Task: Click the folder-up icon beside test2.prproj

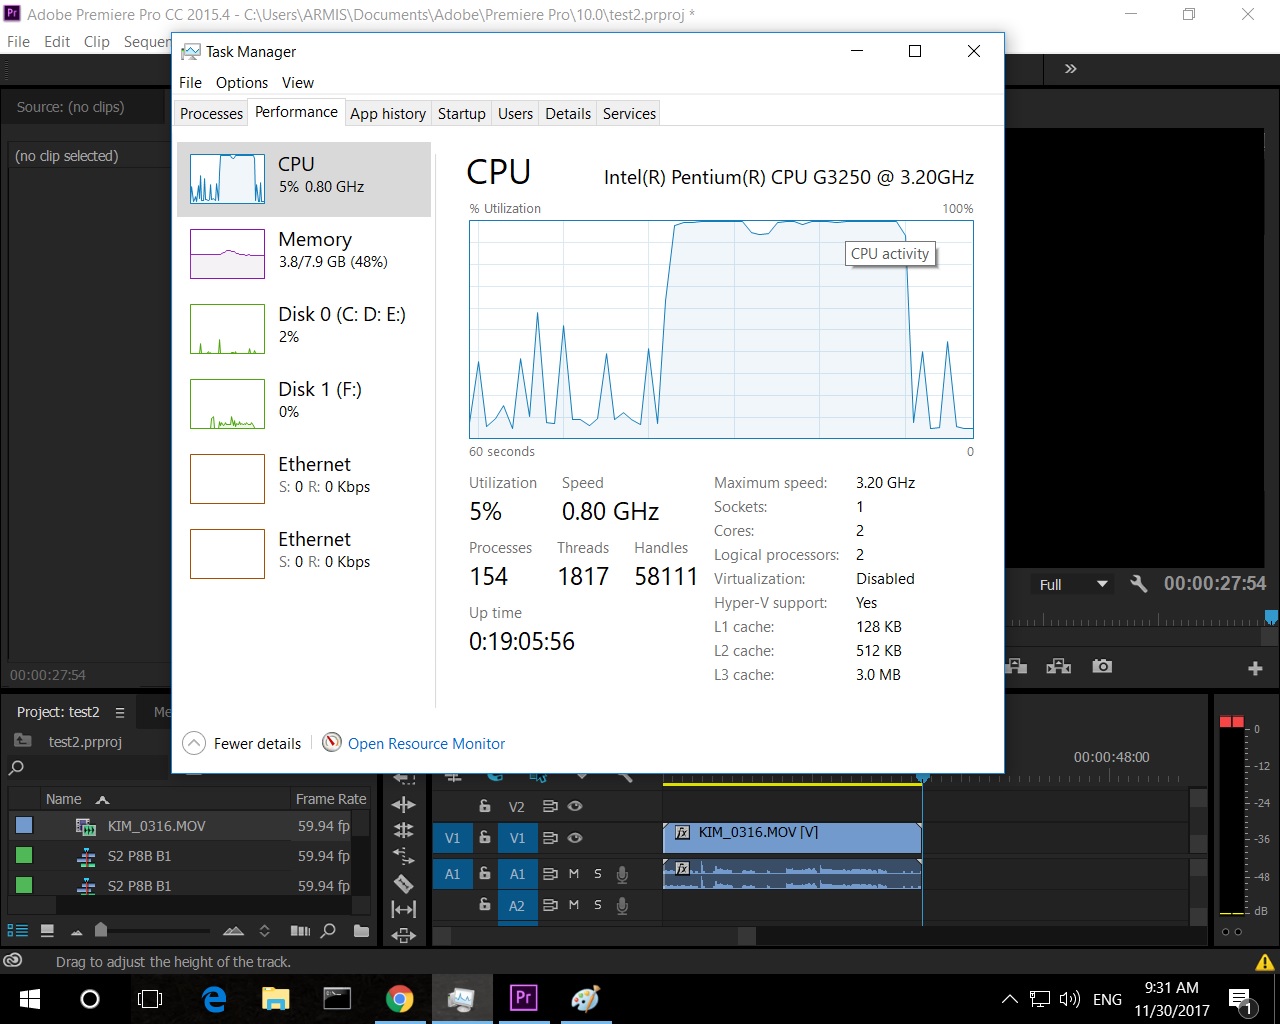Action: (22, 741)
